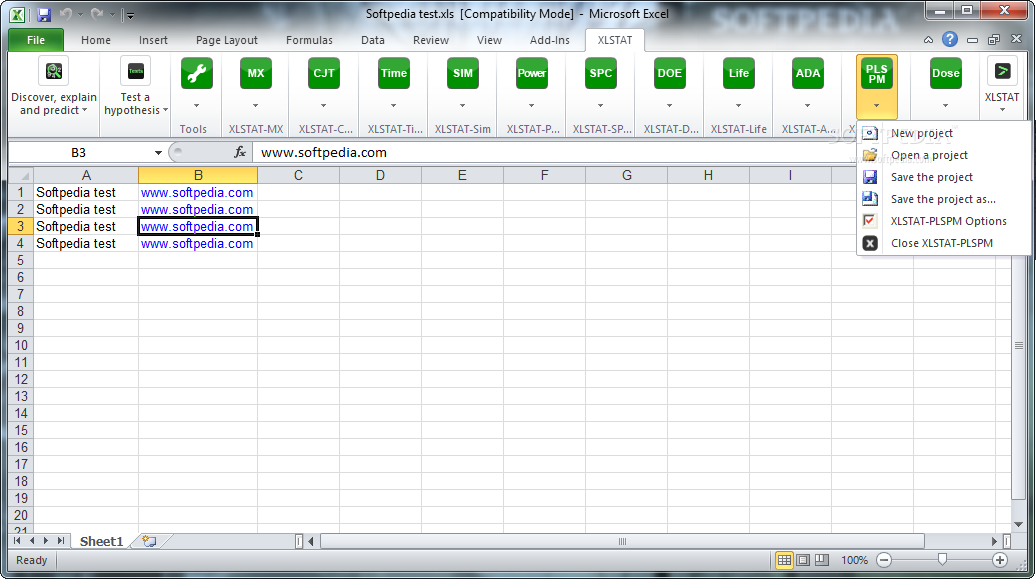This screenshot has height=579, width=1036.
Task: Choose Save the project as... entry
Action: [x=944, y=199]
